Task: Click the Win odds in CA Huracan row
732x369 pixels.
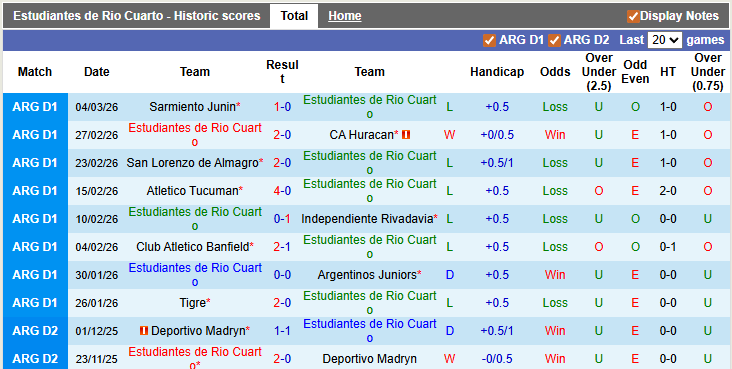Action: [555, 135]
